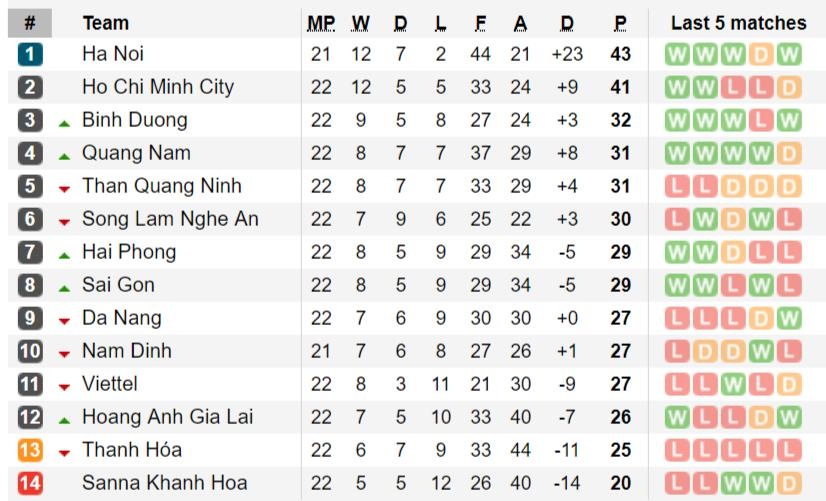
Task: Click Quang Nam's last draw icon
Action: (789, 153)
